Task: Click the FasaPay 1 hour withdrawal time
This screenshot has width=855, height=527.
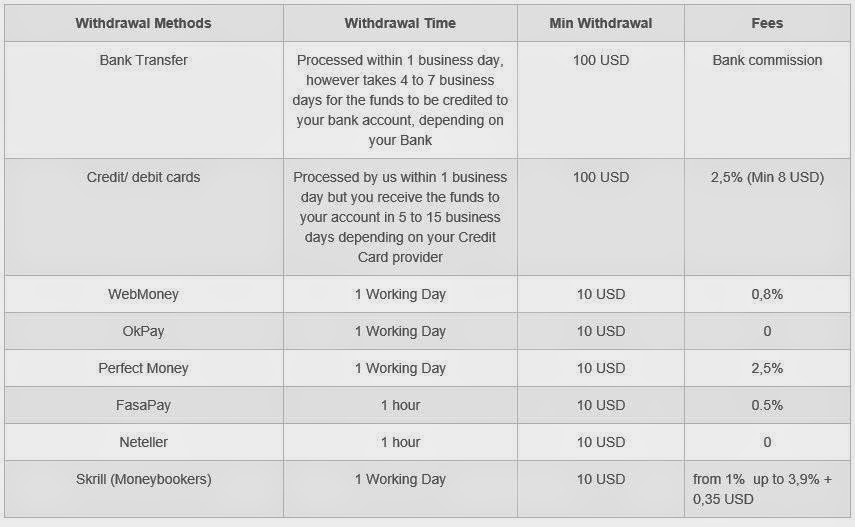Action: [400, 405]
